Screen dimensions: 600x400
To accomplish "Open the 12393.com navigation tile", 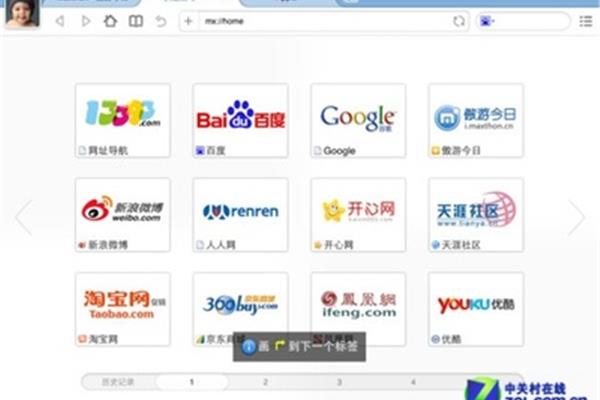I will (x=123, y=121).
